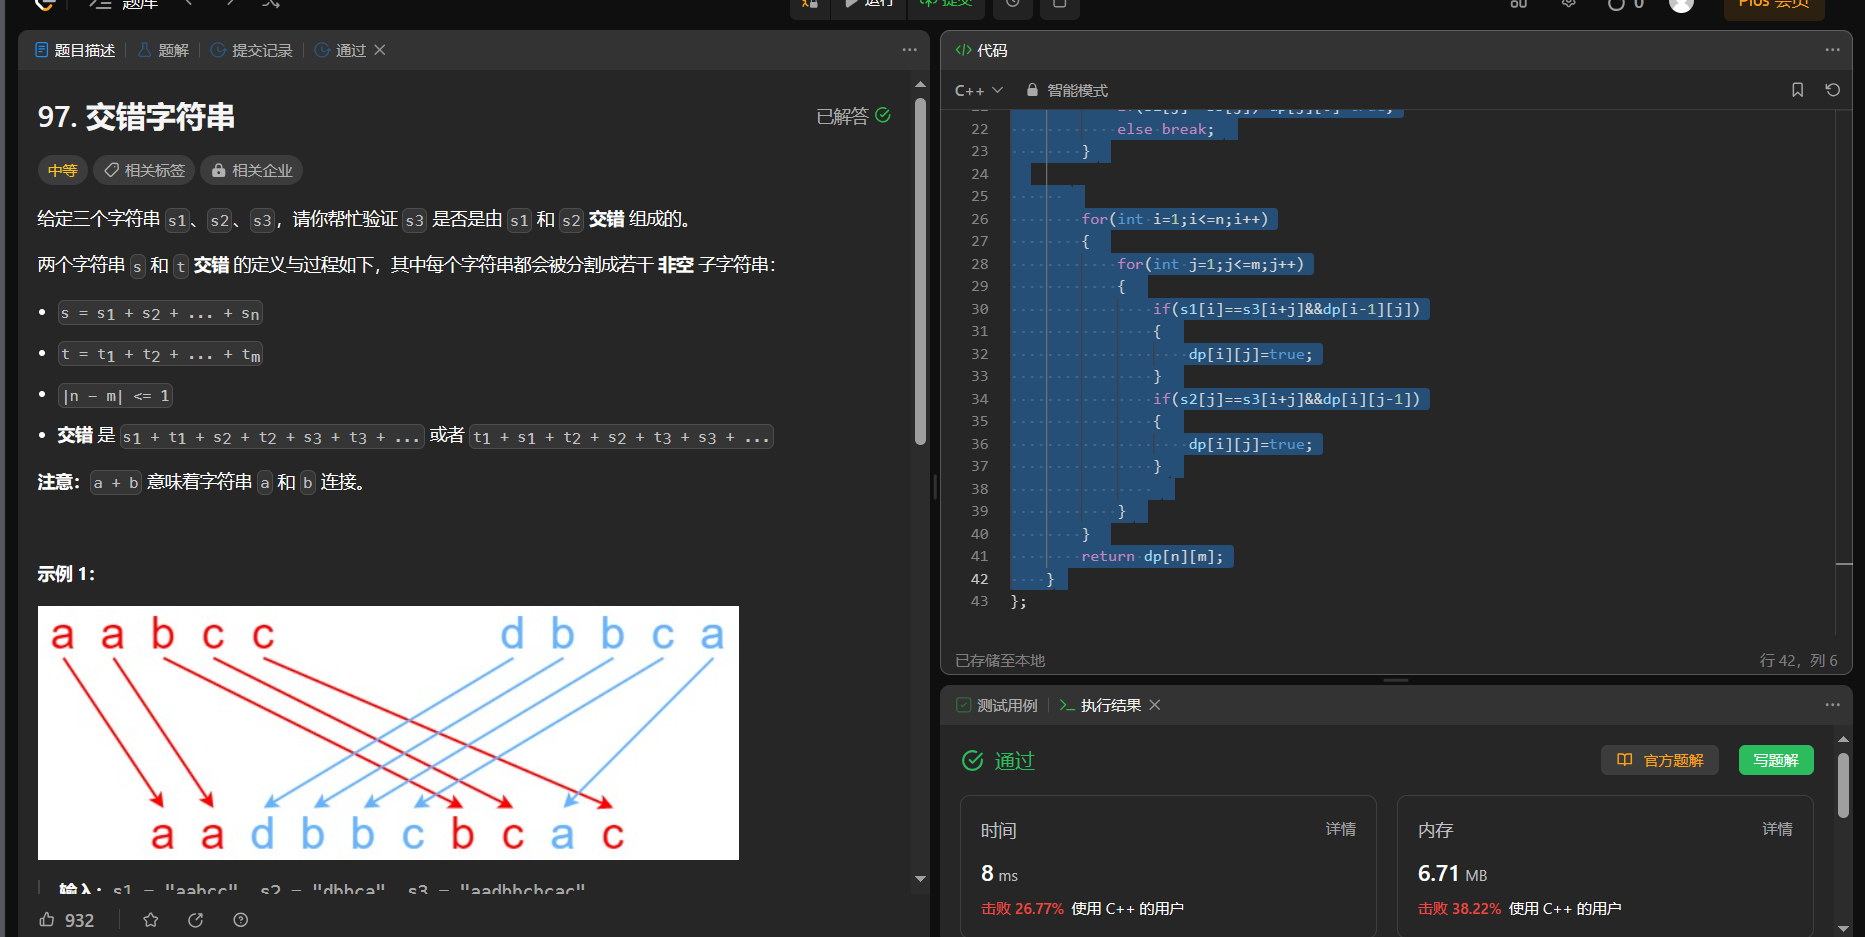Click line number 42 in the gutter
The width and height of the screenshot is (1865, 937).
pyautogui.click(x=979, y=579)
